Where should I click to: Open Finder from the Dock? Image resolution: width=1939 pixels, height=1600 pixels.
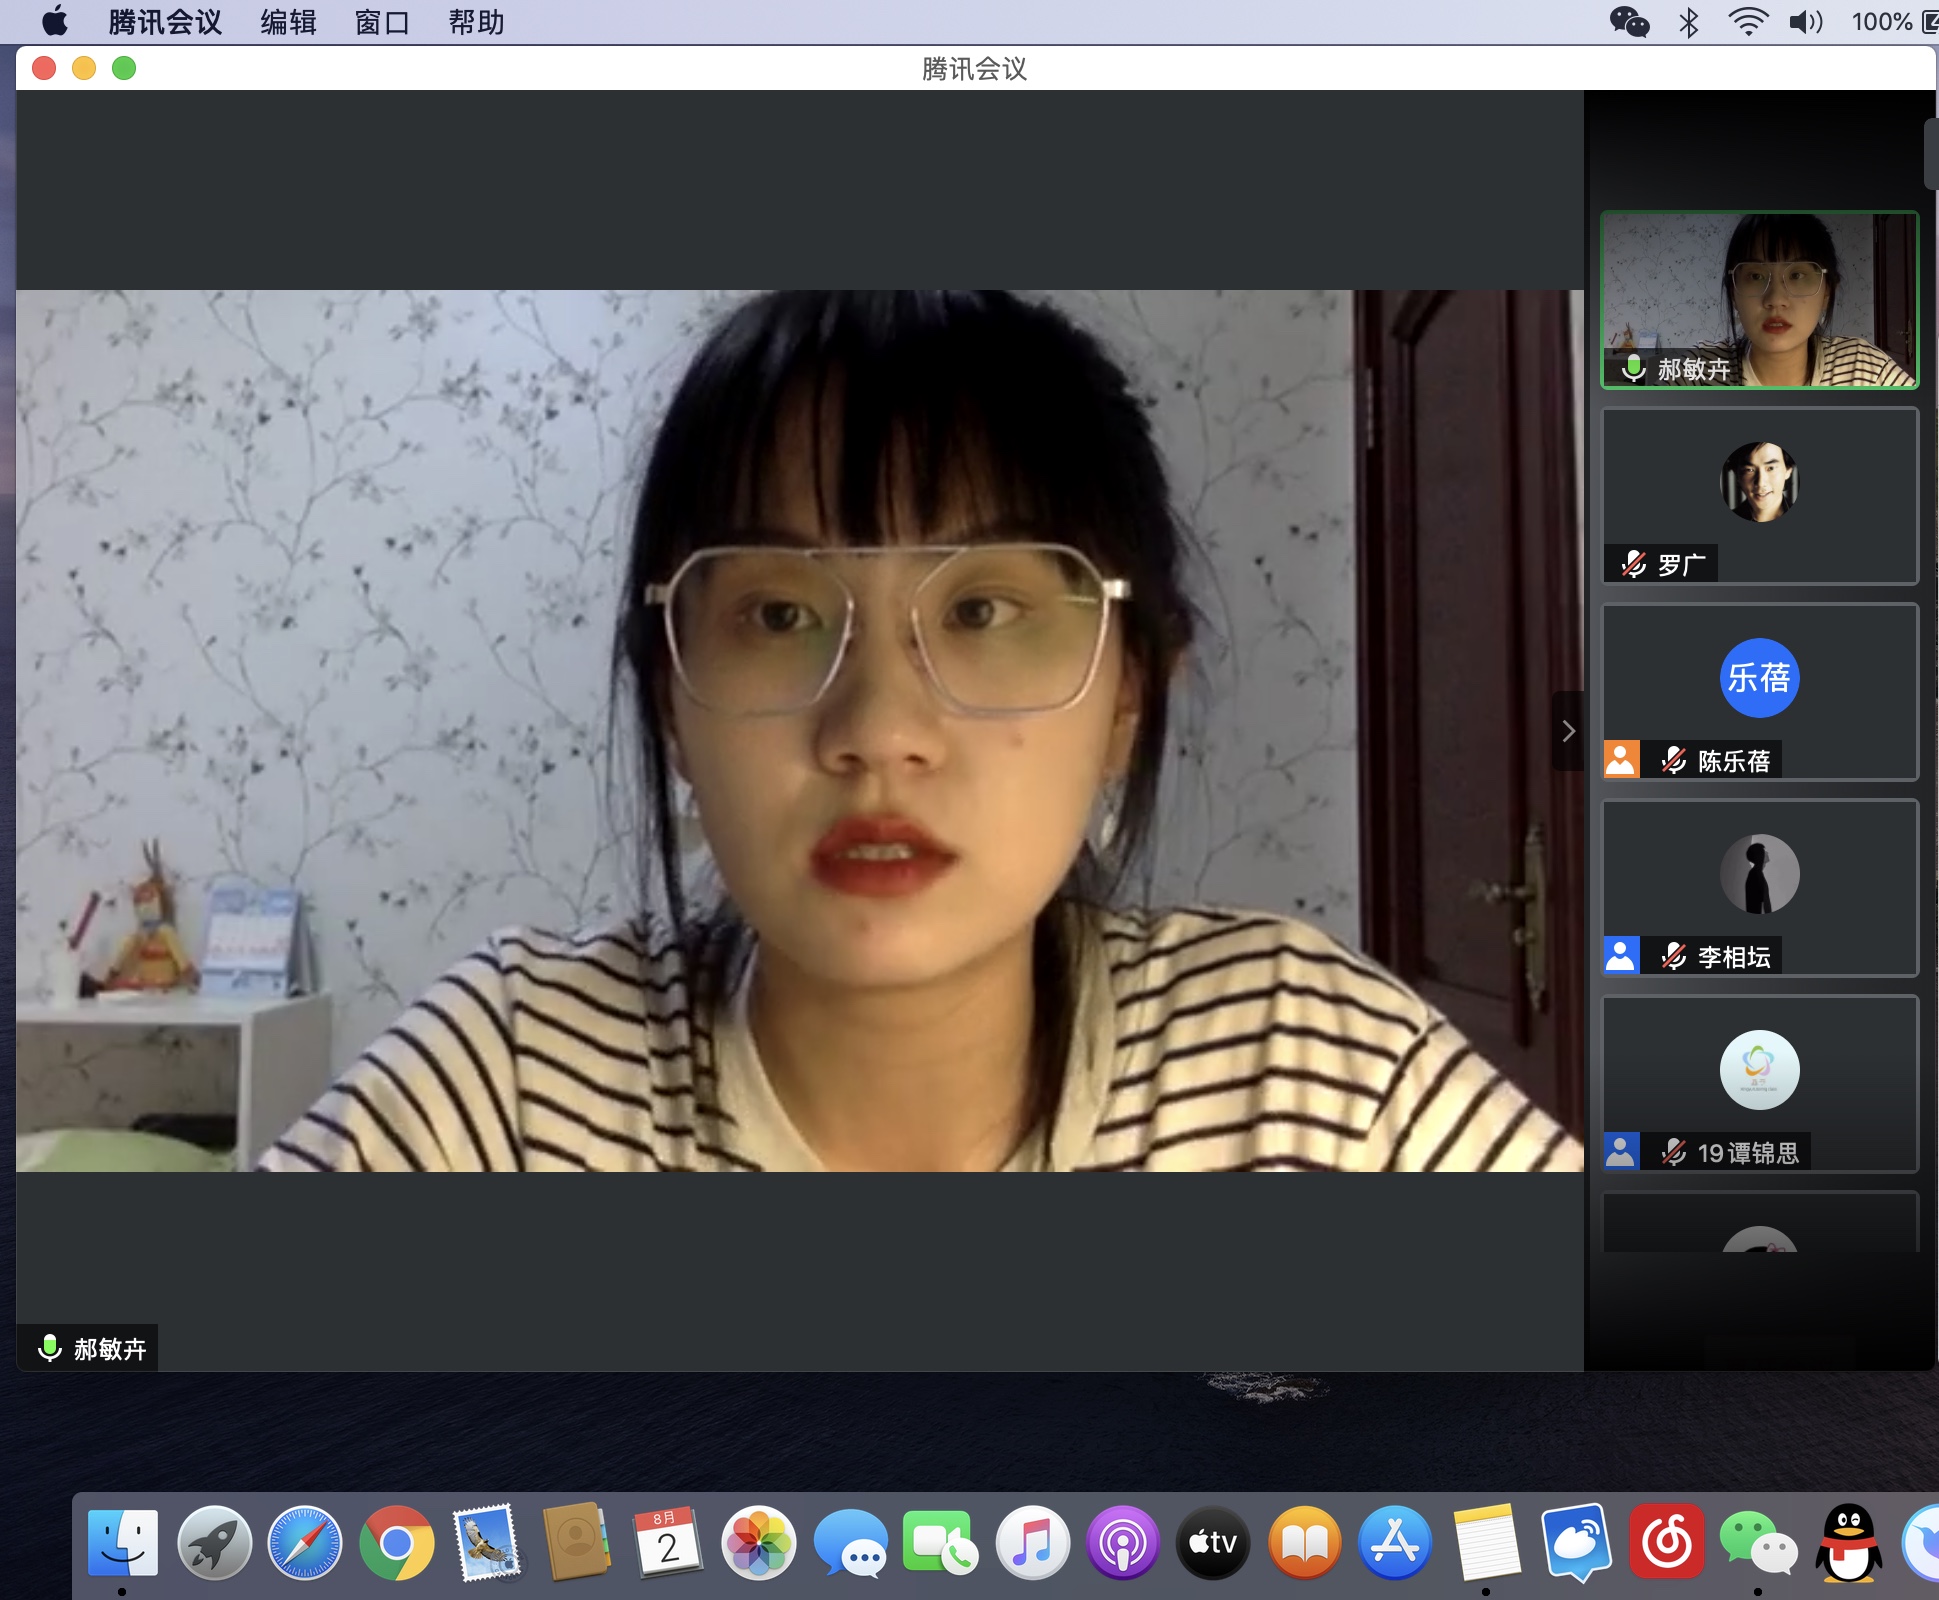coord(123,1543)
